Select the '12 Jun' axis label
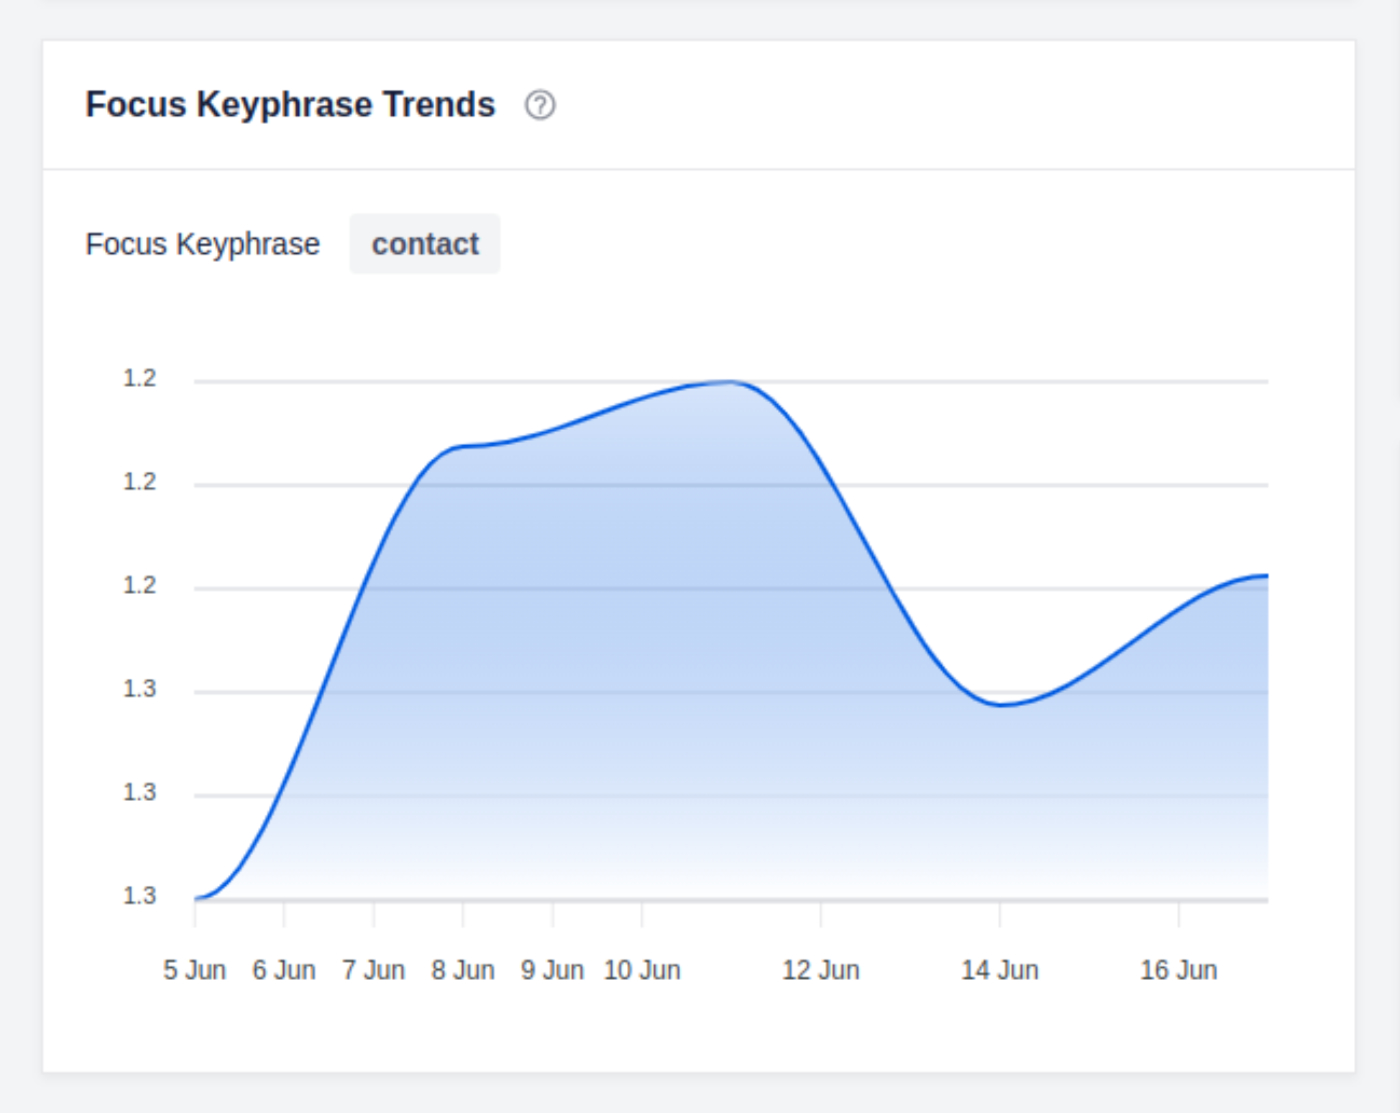 tap(821, 970)
